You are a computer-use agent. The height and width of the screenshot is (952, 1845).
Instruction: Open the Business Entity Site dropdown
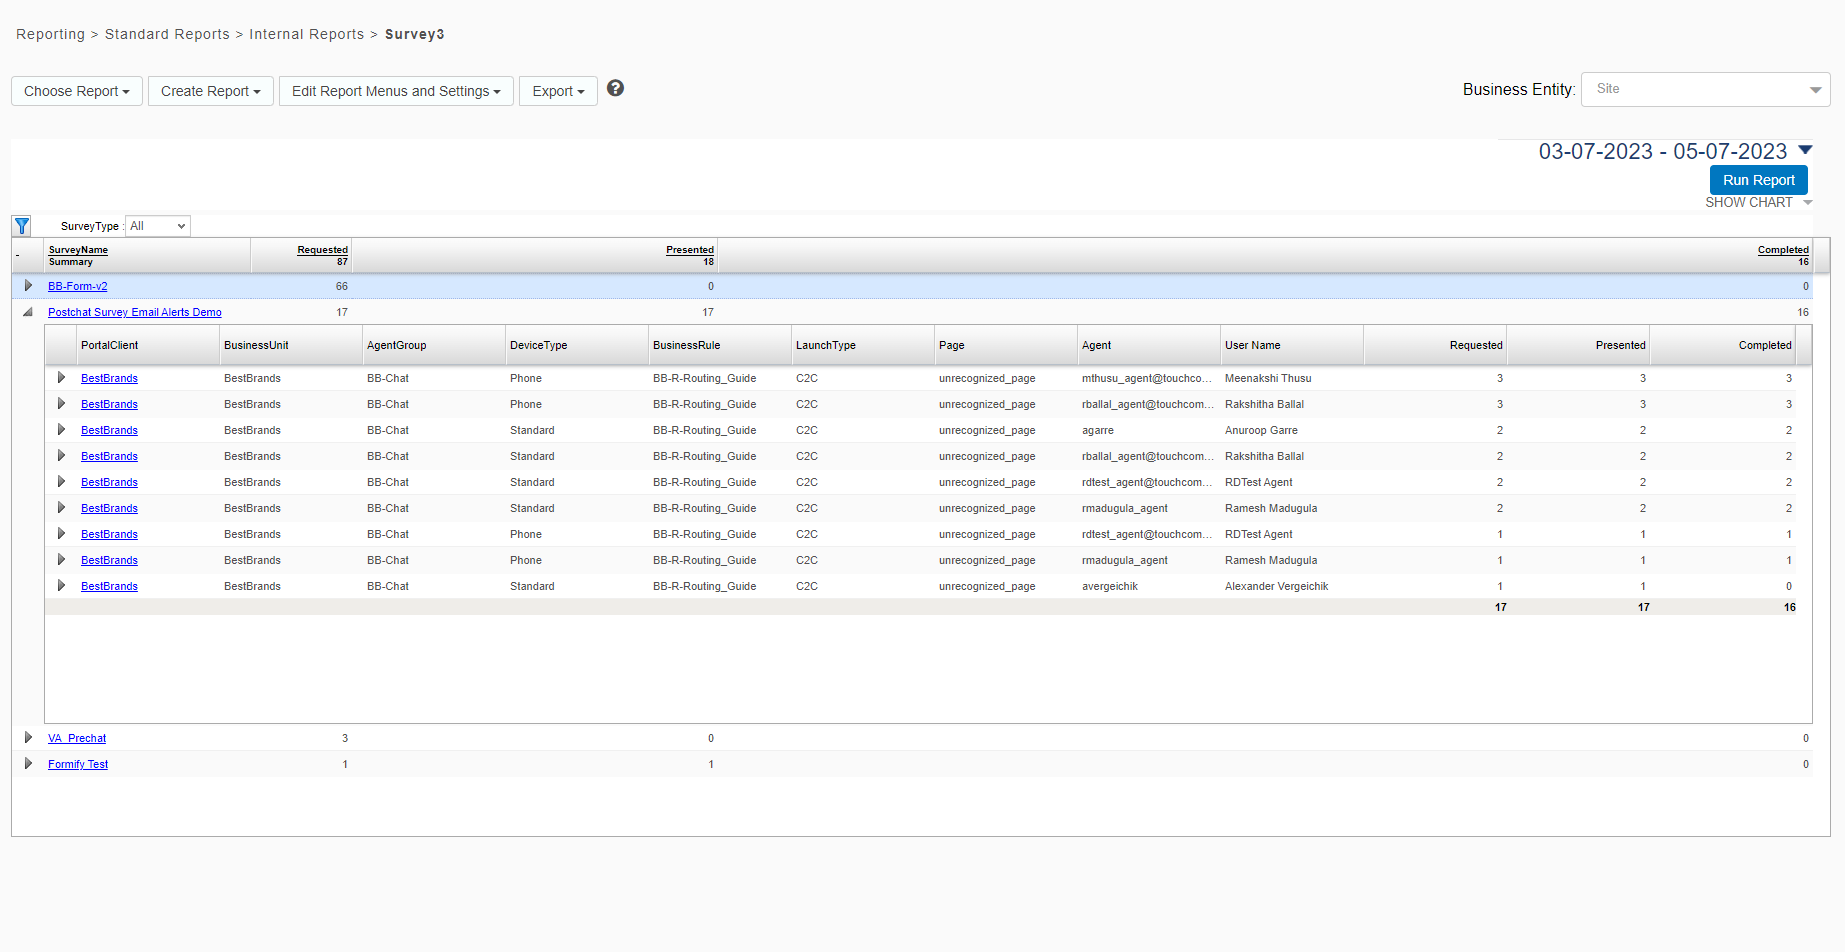point(1705,89)
